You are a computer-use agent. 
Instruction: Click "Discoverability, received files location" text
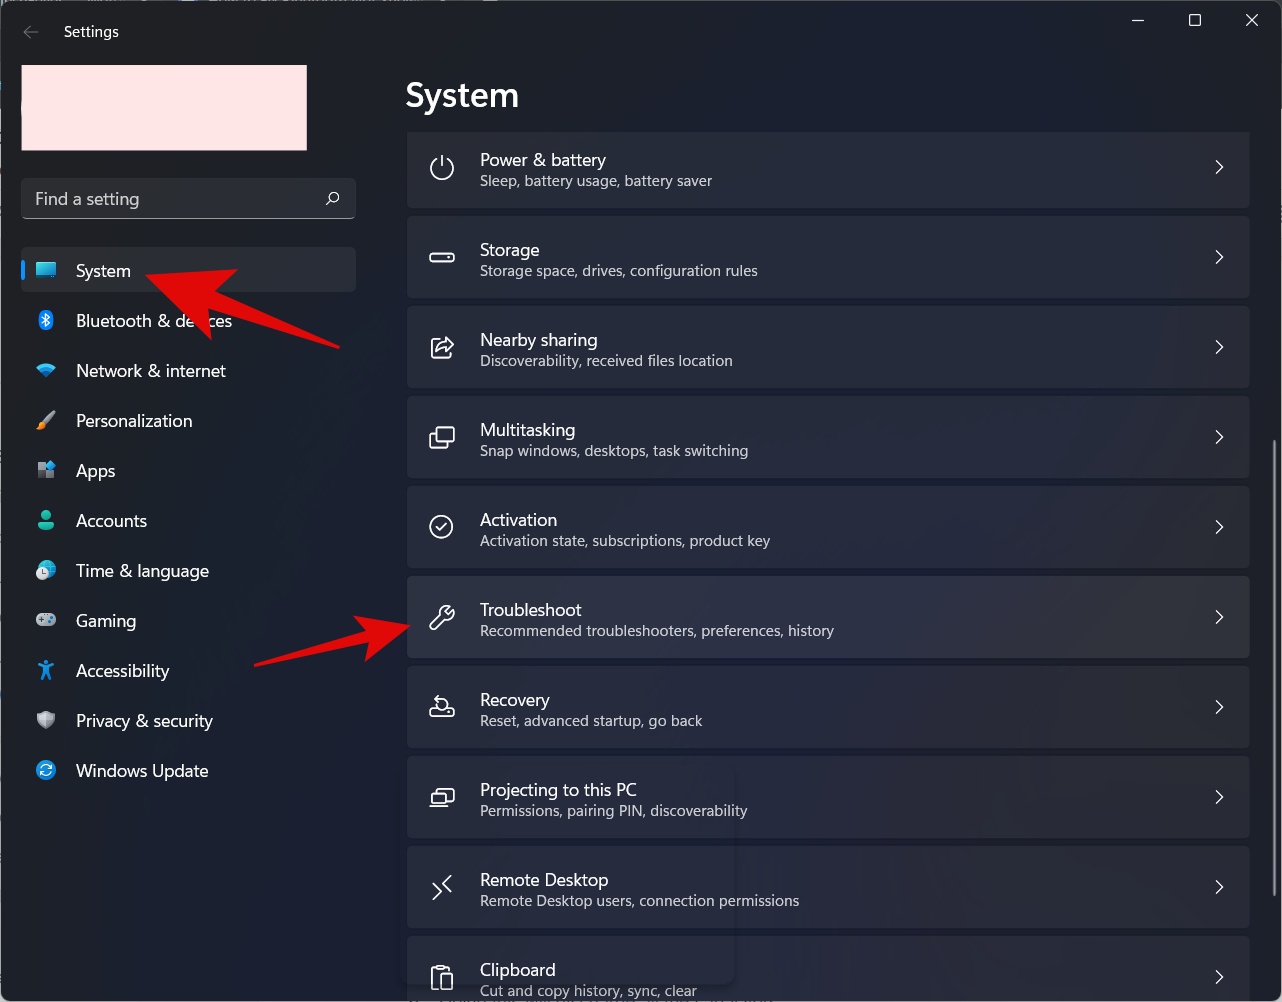click(x=606, y=361)
